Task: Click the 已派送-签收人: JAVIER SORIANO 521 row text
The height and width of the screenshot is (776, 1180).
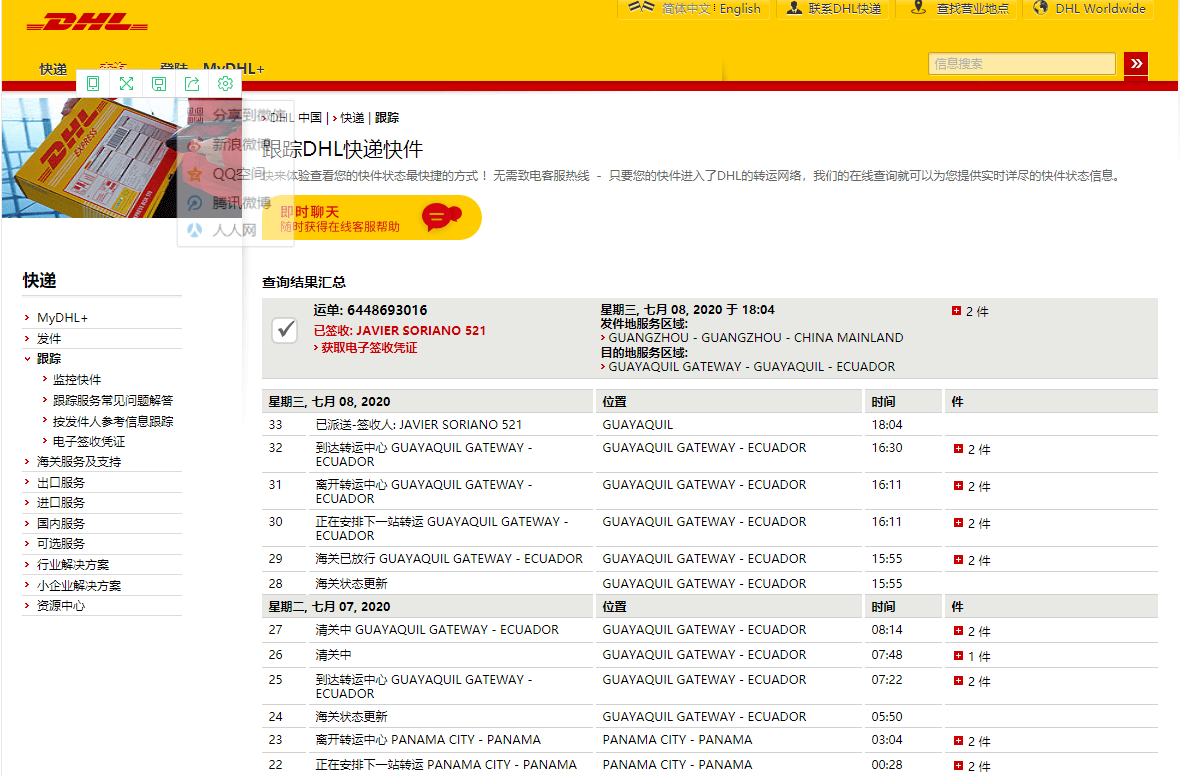Action: pos(418,425)
